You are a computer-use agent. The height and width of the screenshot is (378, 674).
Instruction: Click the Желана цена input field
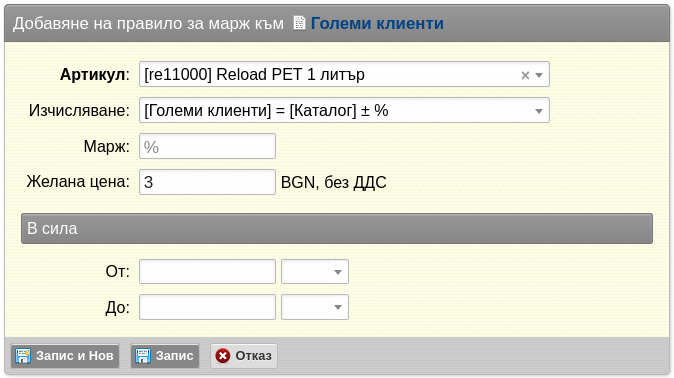pos(207,182)
